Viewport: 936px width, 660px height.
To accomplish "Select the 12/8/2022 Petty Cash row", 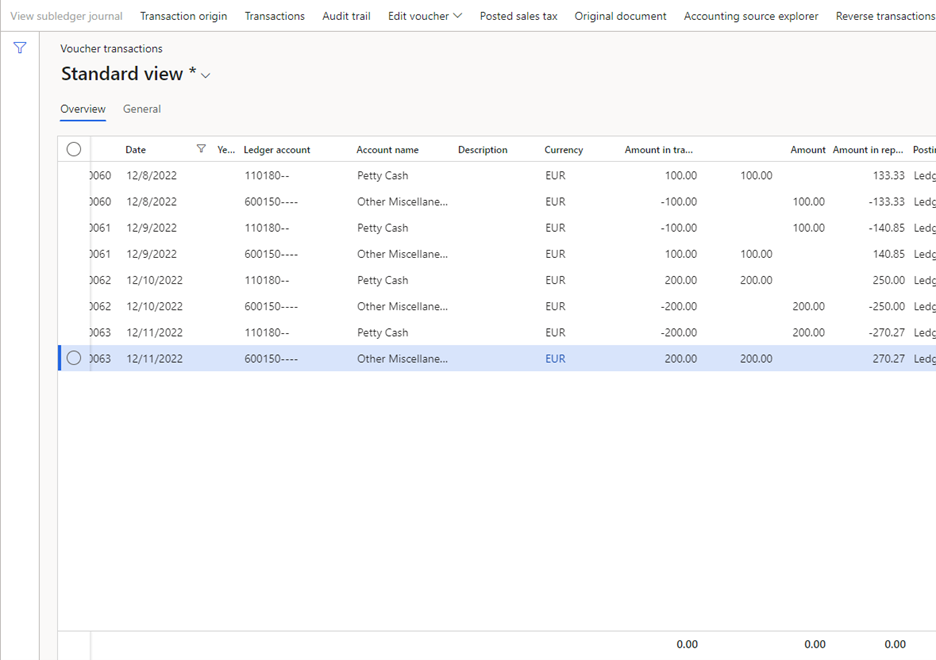I will [497, 175].
